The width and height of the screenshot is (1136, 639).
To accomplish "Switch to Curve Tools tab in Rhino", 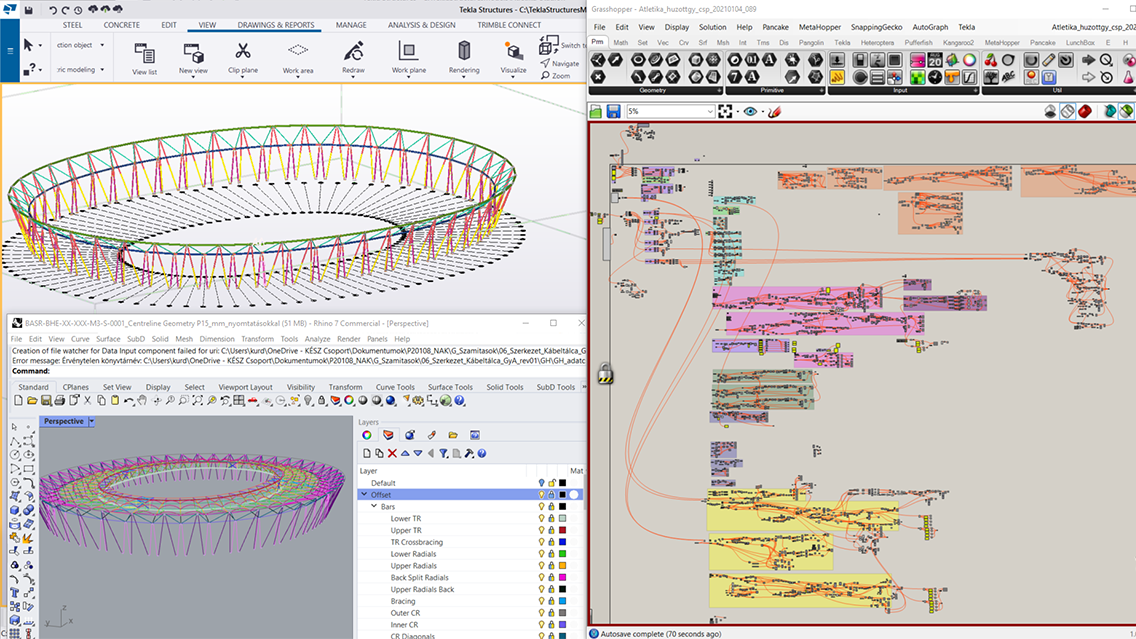I will click(x=395, y=387).
